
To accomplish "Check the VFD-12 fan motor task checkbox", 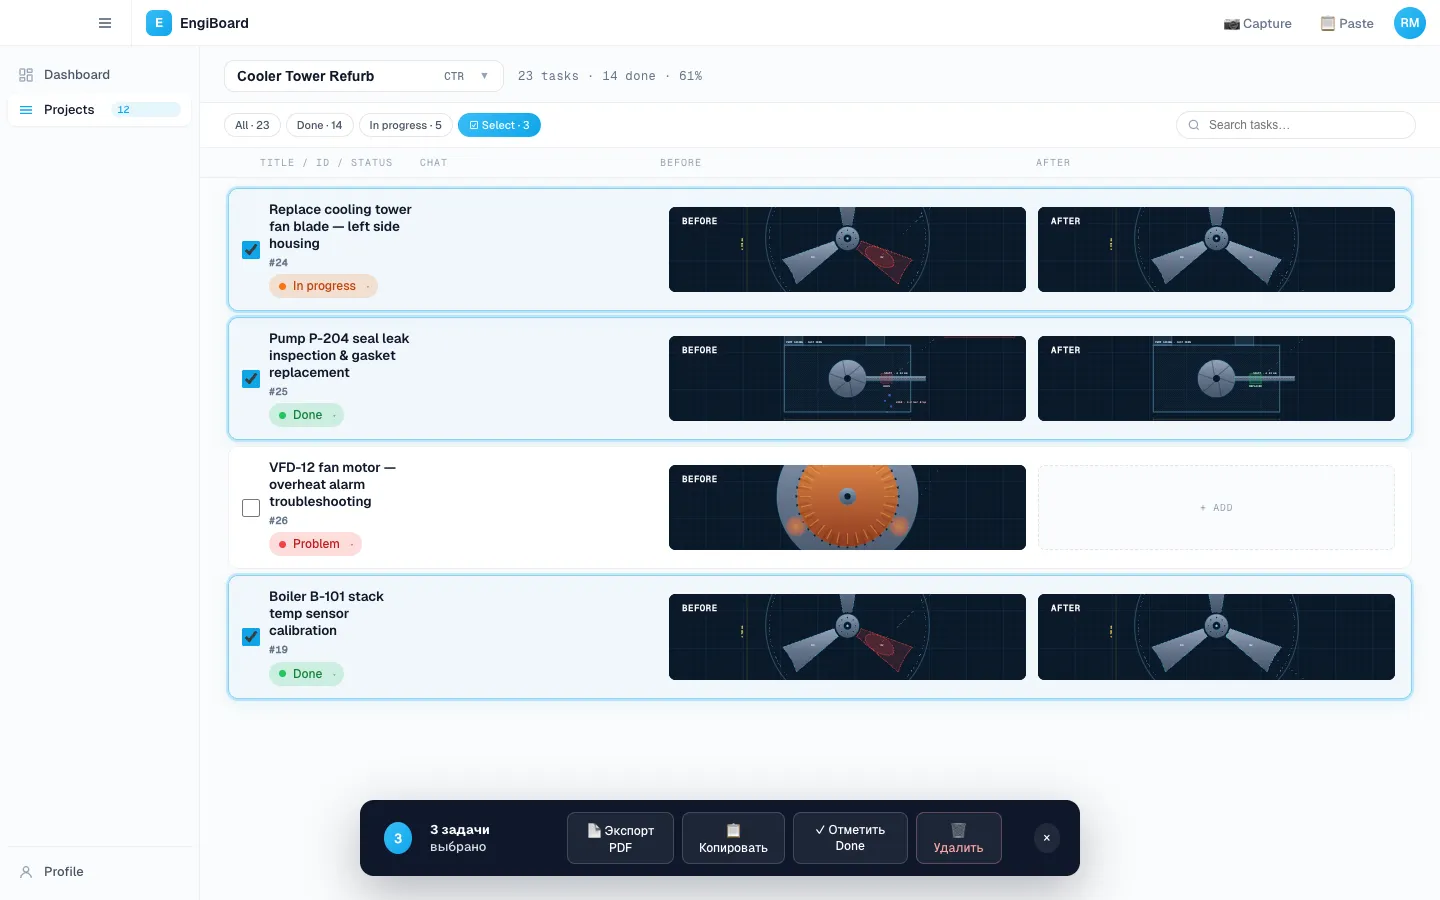I will click(251, 508).
